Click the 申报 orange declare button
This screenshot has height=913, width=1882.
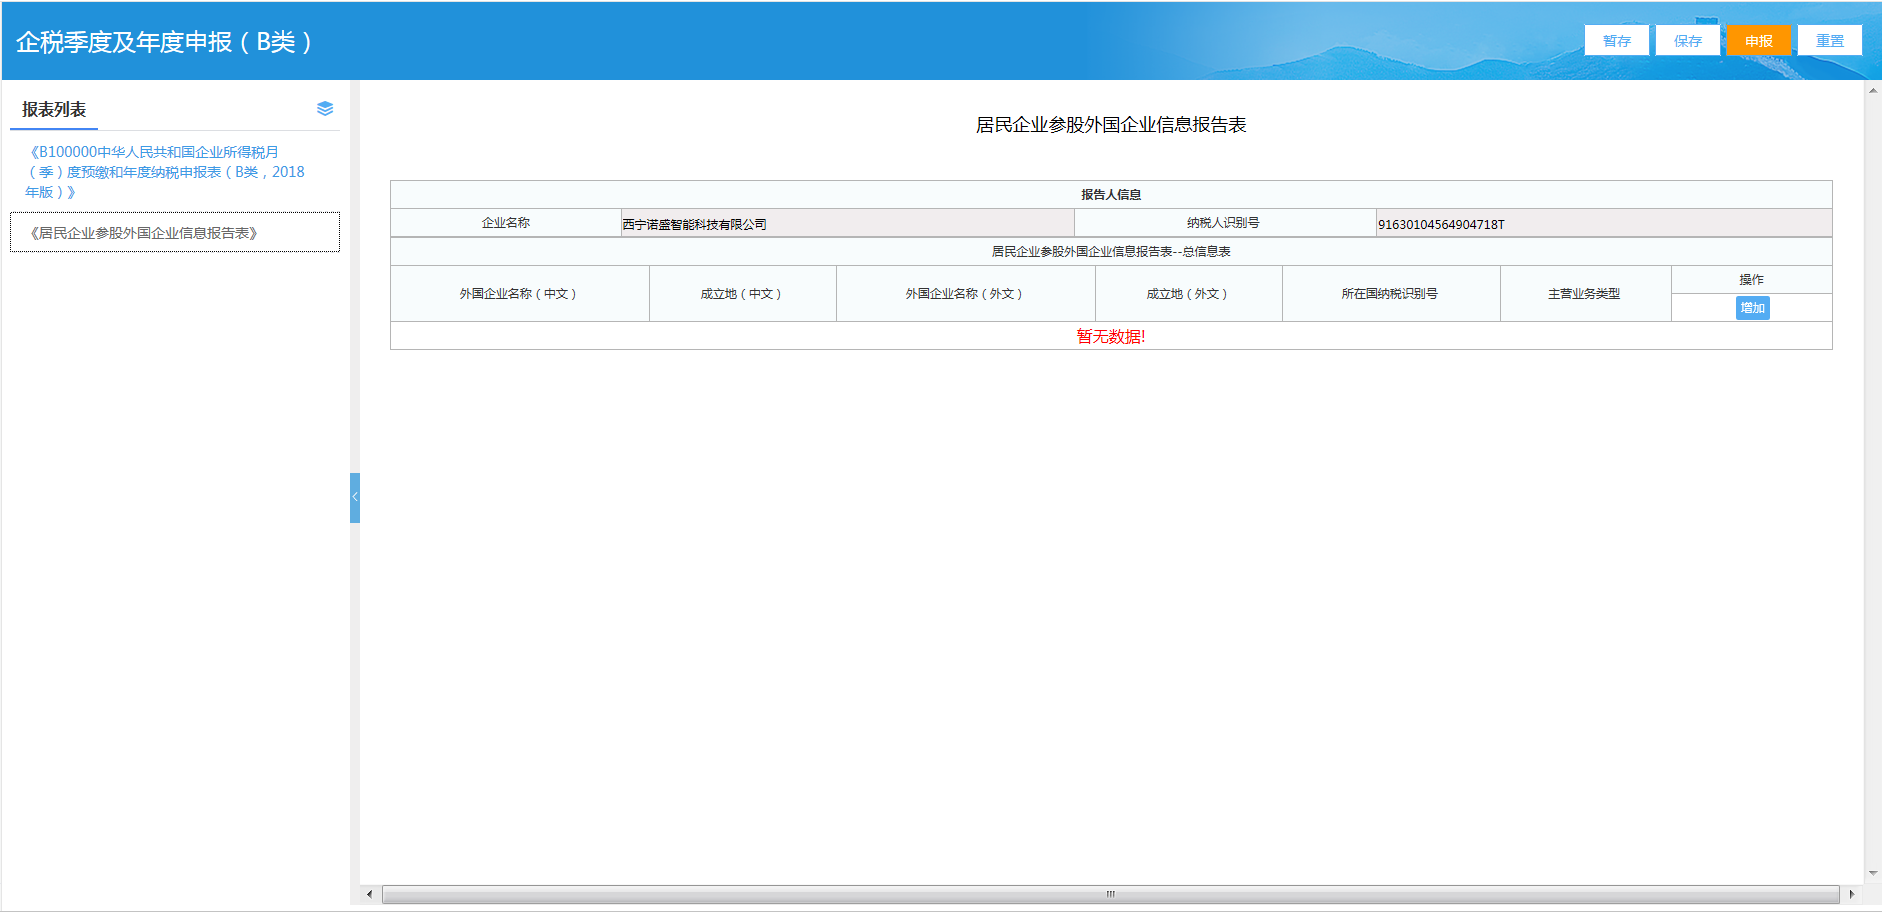1758,40
